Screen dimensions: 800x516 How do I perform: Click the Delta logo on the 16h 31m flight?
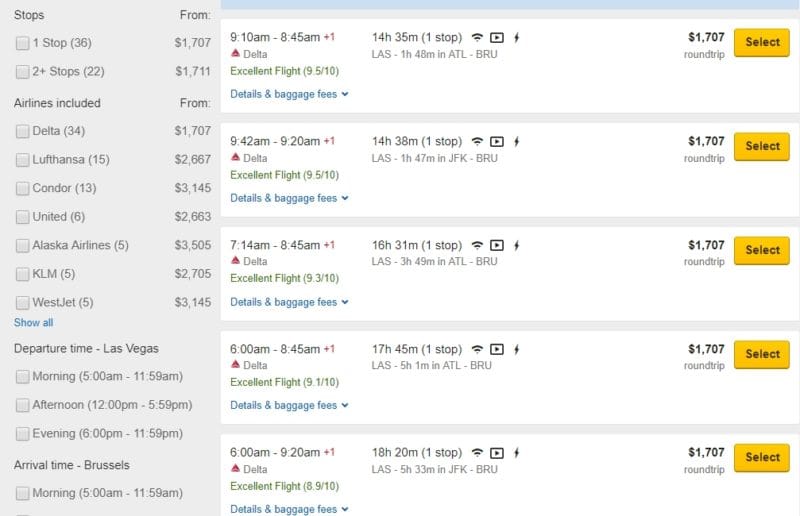tap(235, 262)
